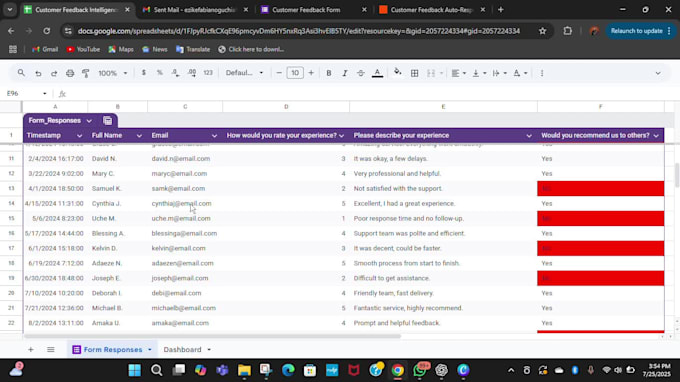Image resolution: width=680 pixels, height=382 pixels.
Task: Decrease font size with minus button
Action: [x=279, y=73]
